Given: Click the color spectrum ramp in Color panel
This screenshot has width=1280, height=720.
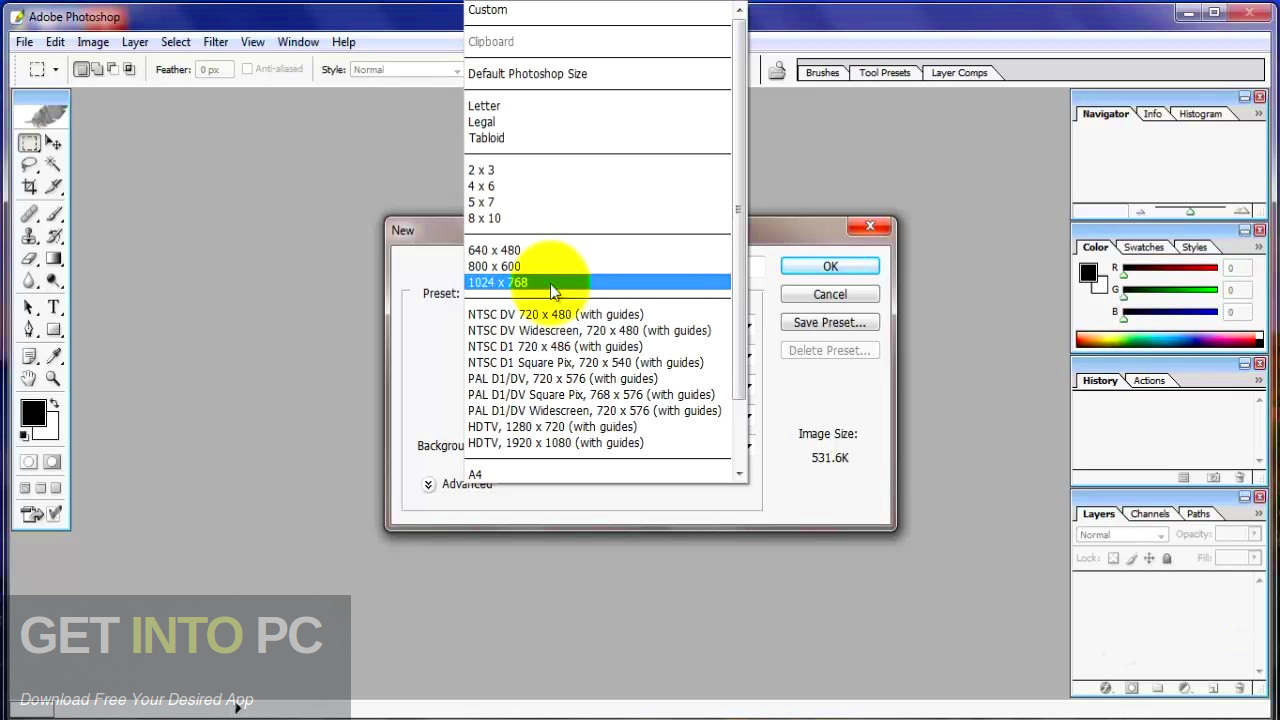Looking at the screenshot, I should pyautogui.click(x=1169, y=340).
